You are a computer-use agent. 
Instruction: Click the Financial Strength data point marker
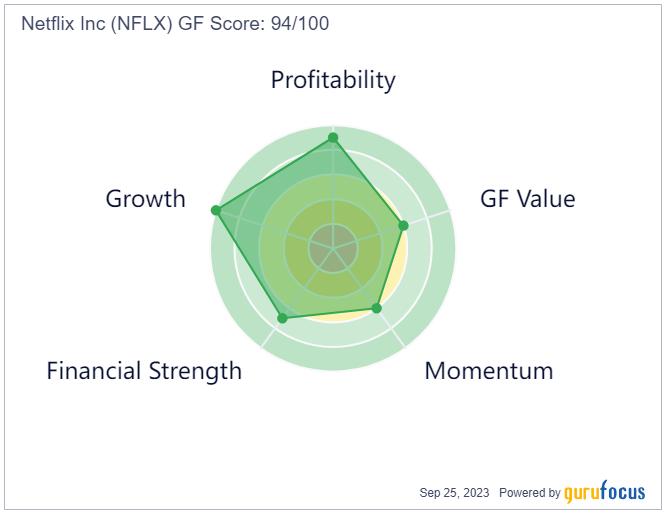[282, 318]
